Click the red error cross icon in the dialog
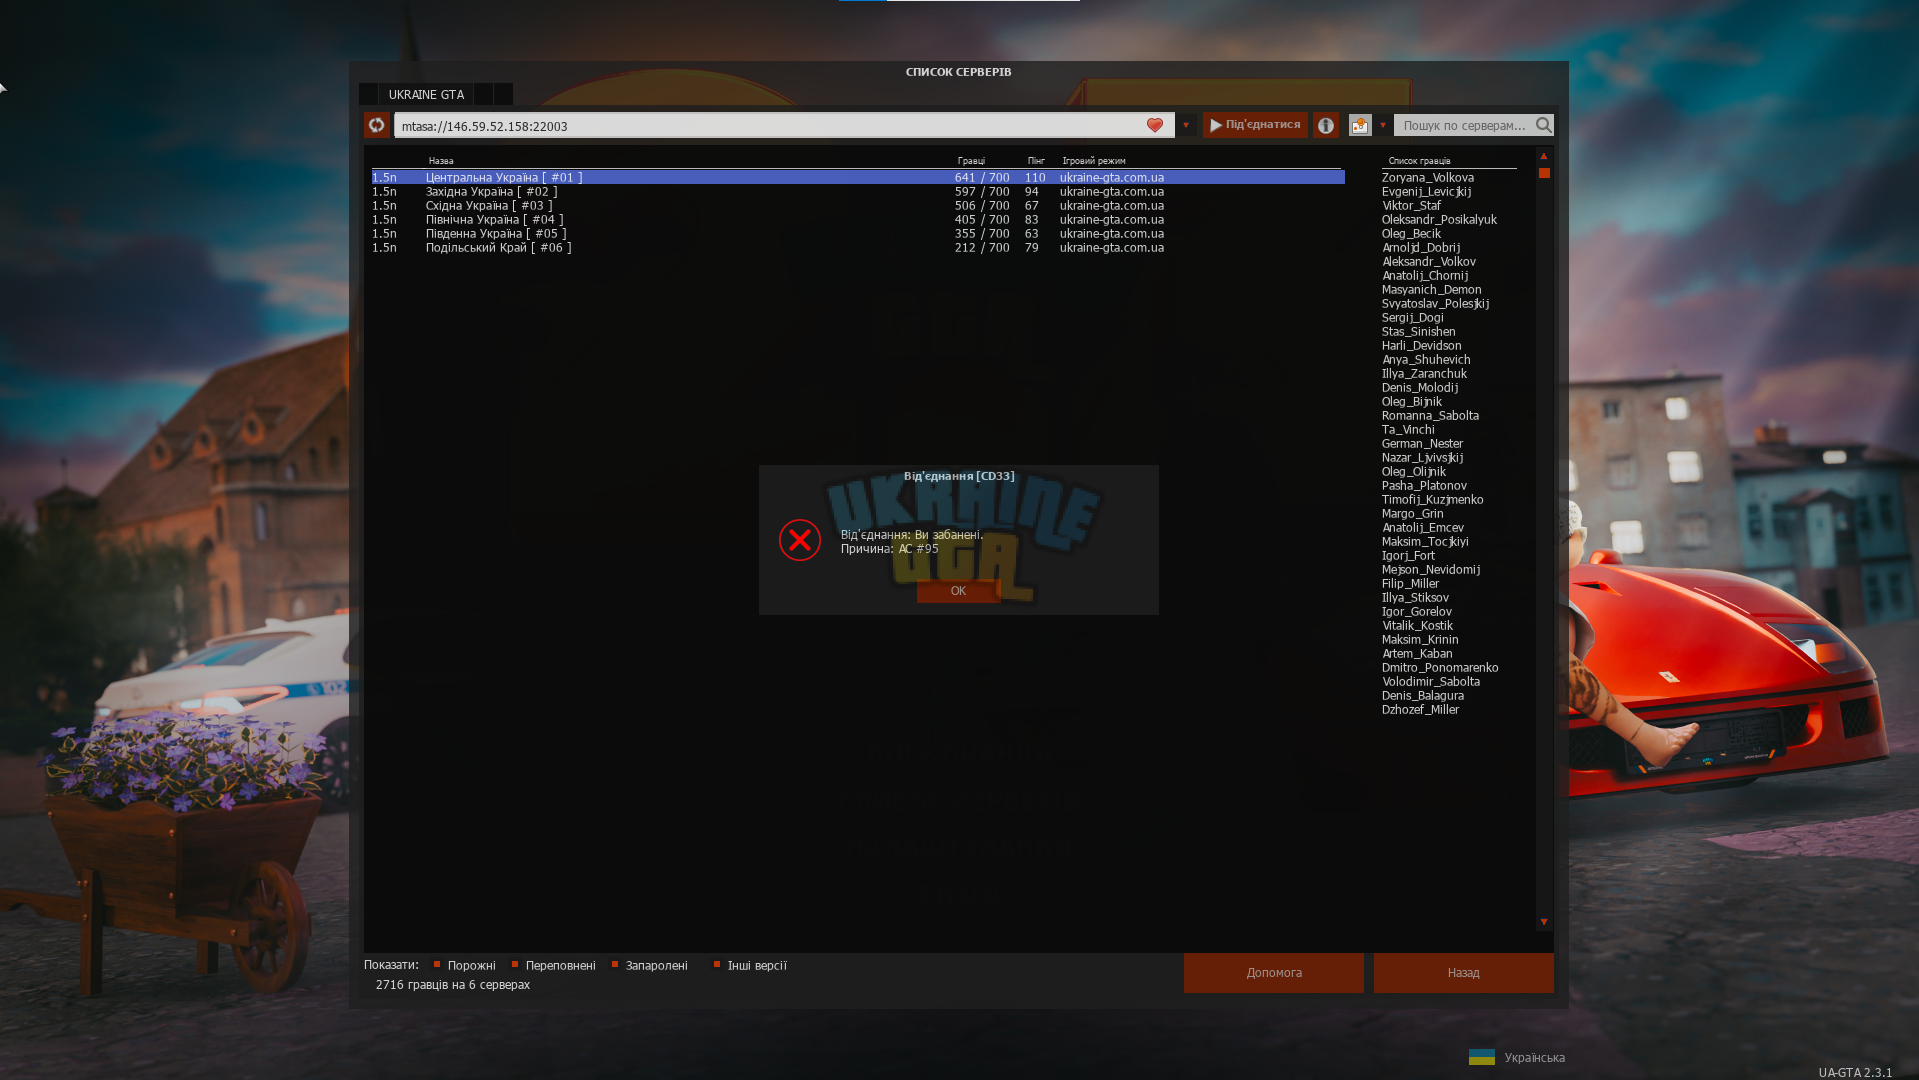The image size is (1919, 1080). point(800,540)
